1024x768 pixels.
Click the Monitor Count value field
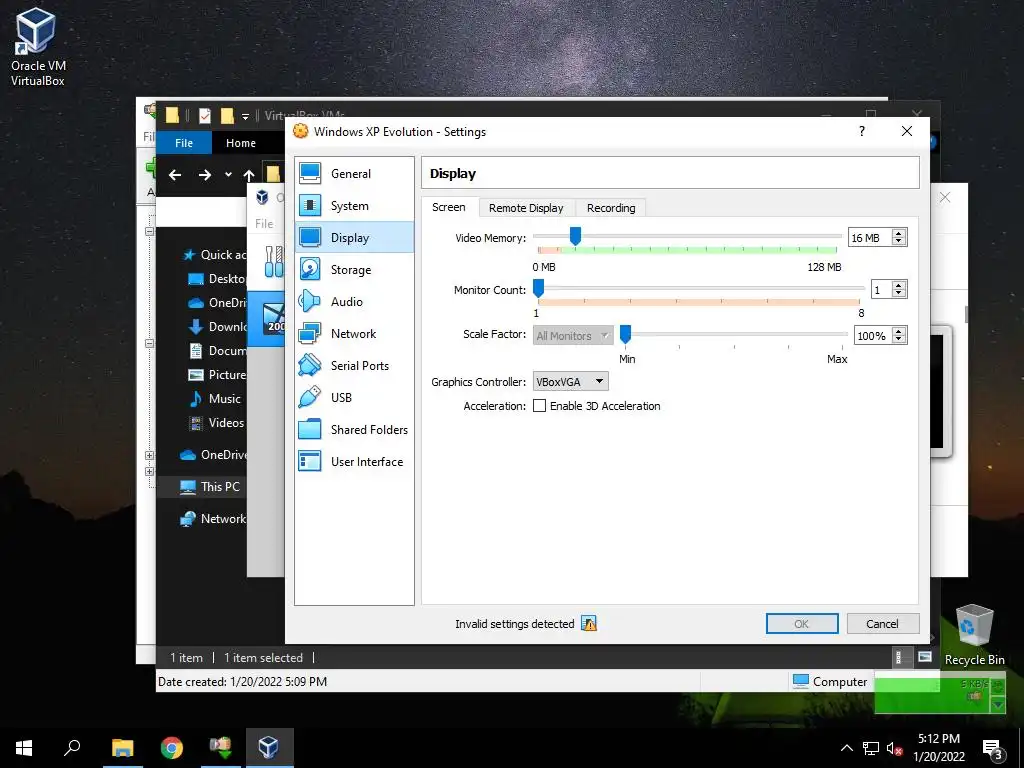[x=882, y=289]
